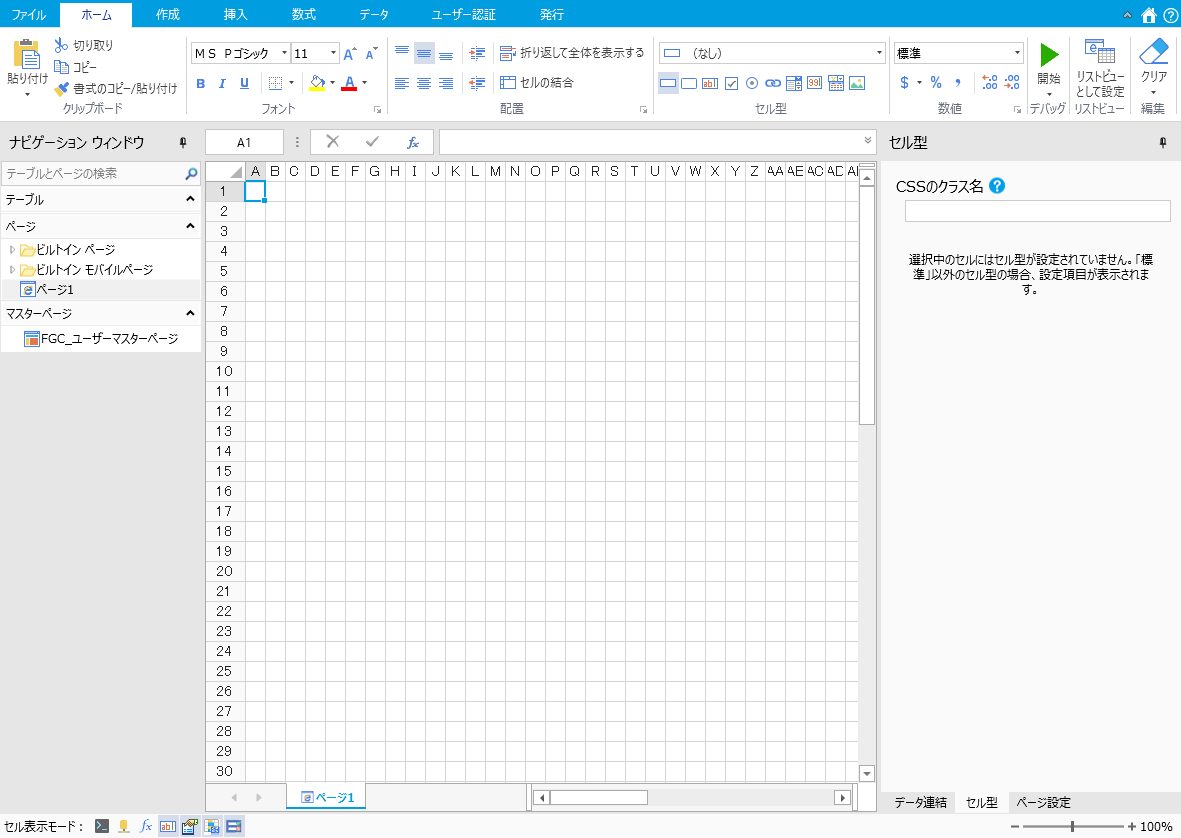The height and width of the screenshot is (838, 1181).
Task: Click the CSS class name input field
Action: tap(1037, 211)
